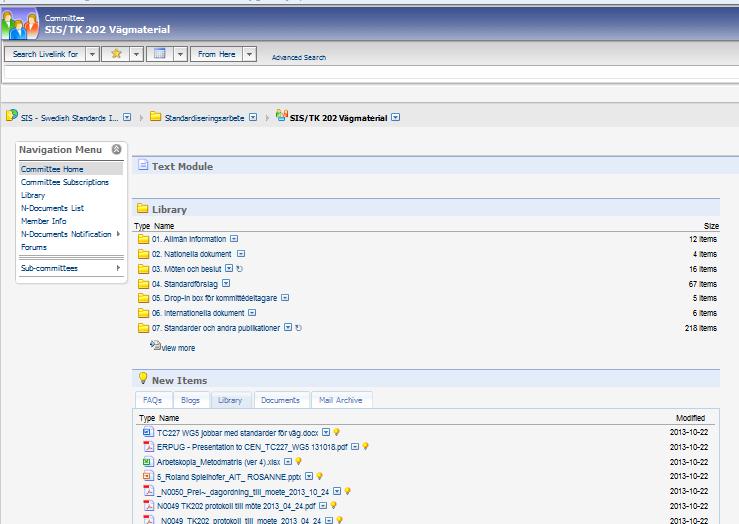Click the lightbulb next to Arbetskopia_Metodmatris xlsx
Image resolution: width=739 pixels, height=524 pixels.
click(x=298, y=461)
